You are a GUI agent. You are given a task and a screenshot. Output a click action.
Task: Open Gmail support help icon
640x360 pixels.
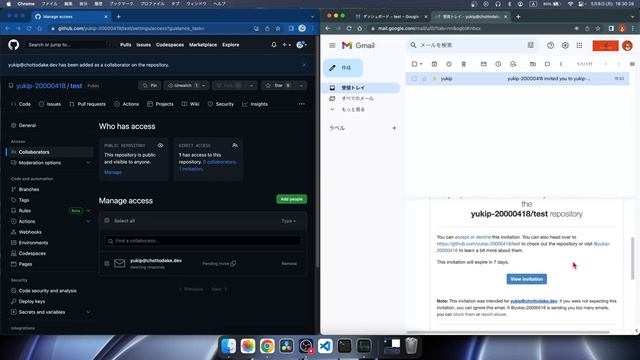[x=550, y=45]
